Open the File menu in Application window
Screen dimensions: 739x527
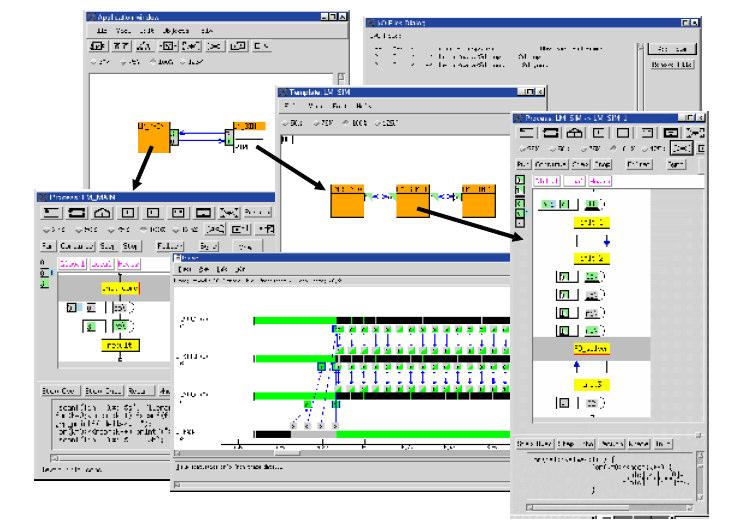click(102, 31)
